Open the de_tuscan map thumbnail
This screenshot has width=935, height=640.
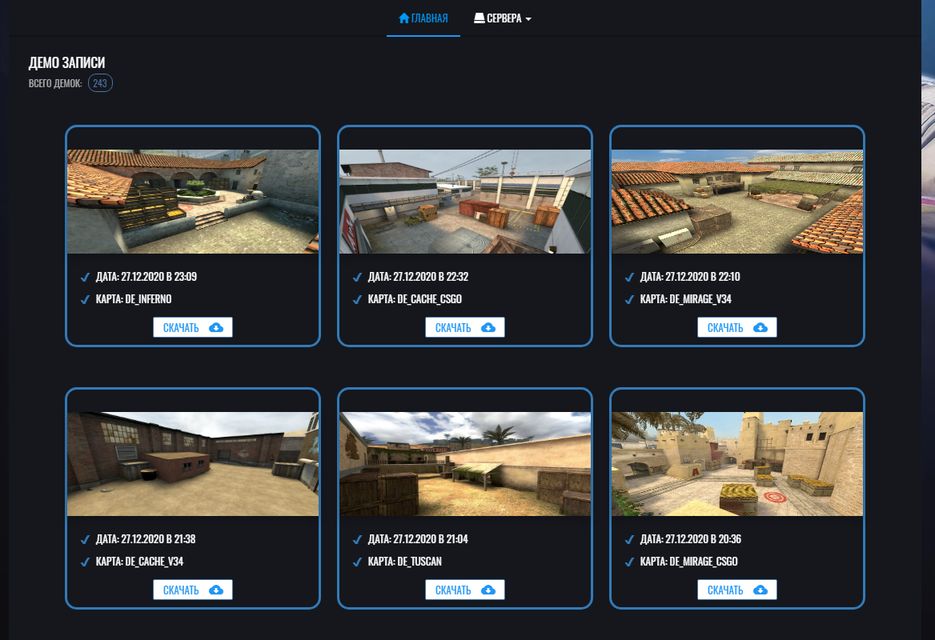(x=465, y=464)
